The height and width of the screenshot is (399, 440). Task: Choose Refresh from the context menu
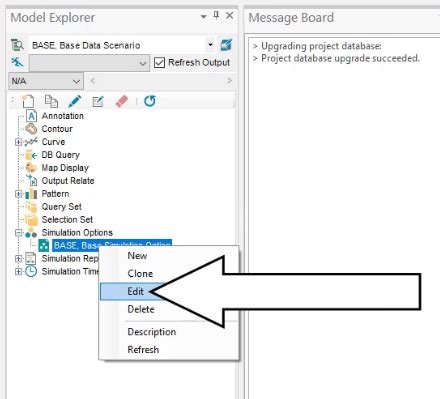143,350
